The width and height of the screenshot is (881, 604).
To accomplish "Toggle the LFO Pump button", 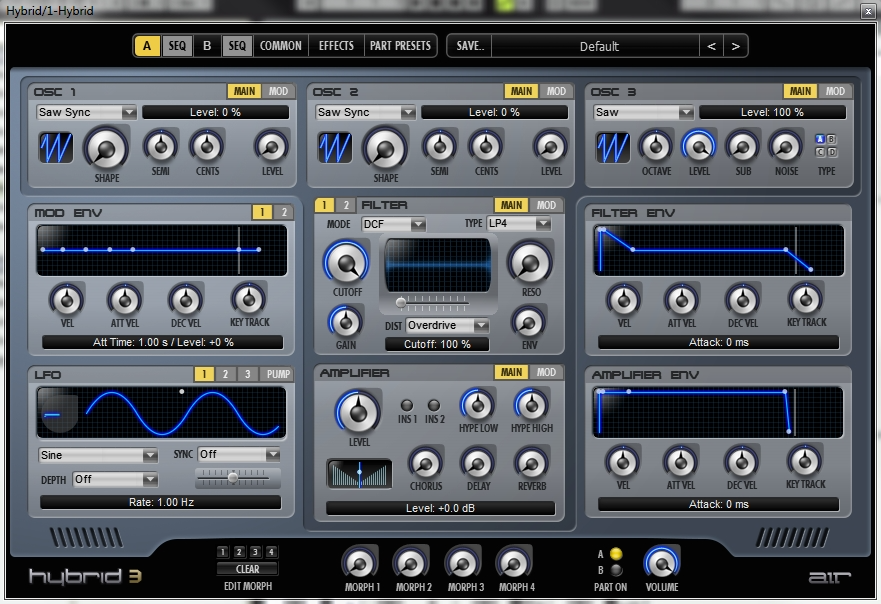I will click(x=278, y=374).
